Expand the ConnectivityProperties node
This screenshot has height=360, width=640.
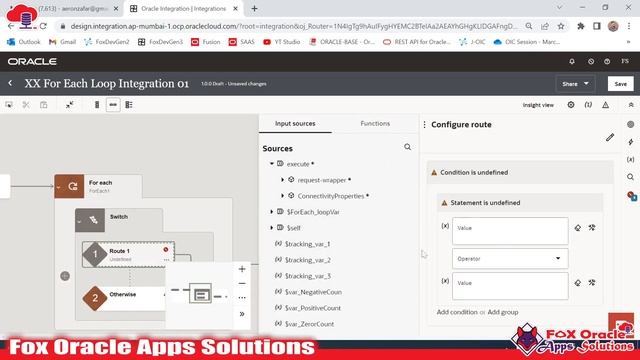tap(282, 196)
